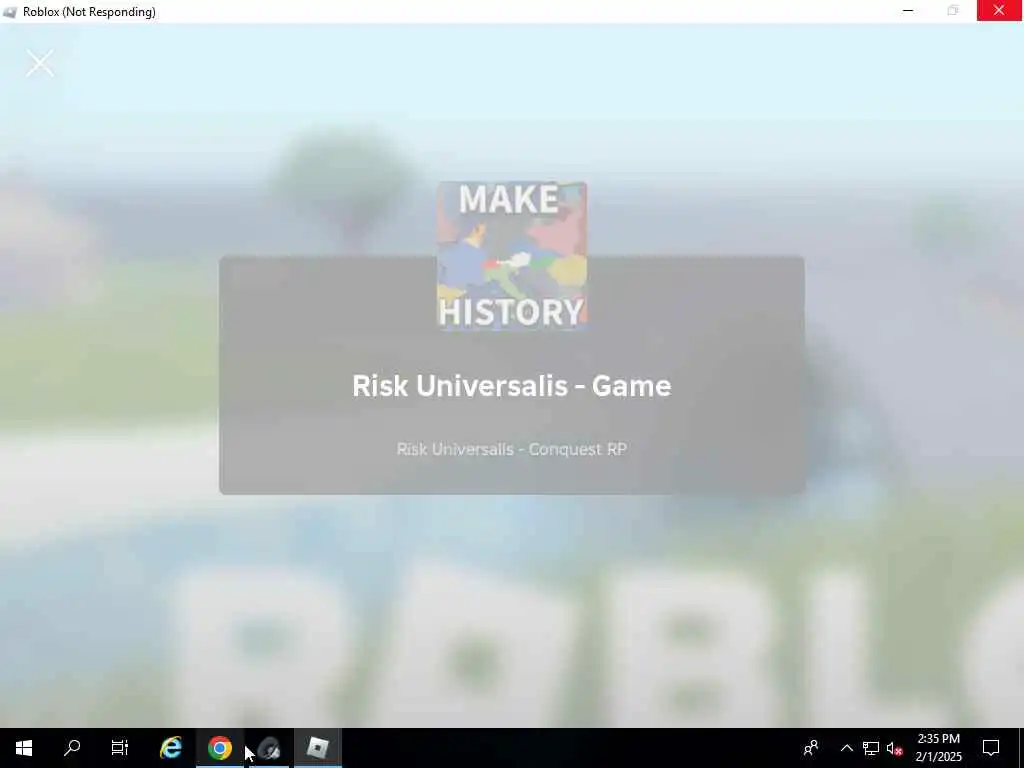Switch to Google Chrome on the taskbar

click(x=220, y=748)
